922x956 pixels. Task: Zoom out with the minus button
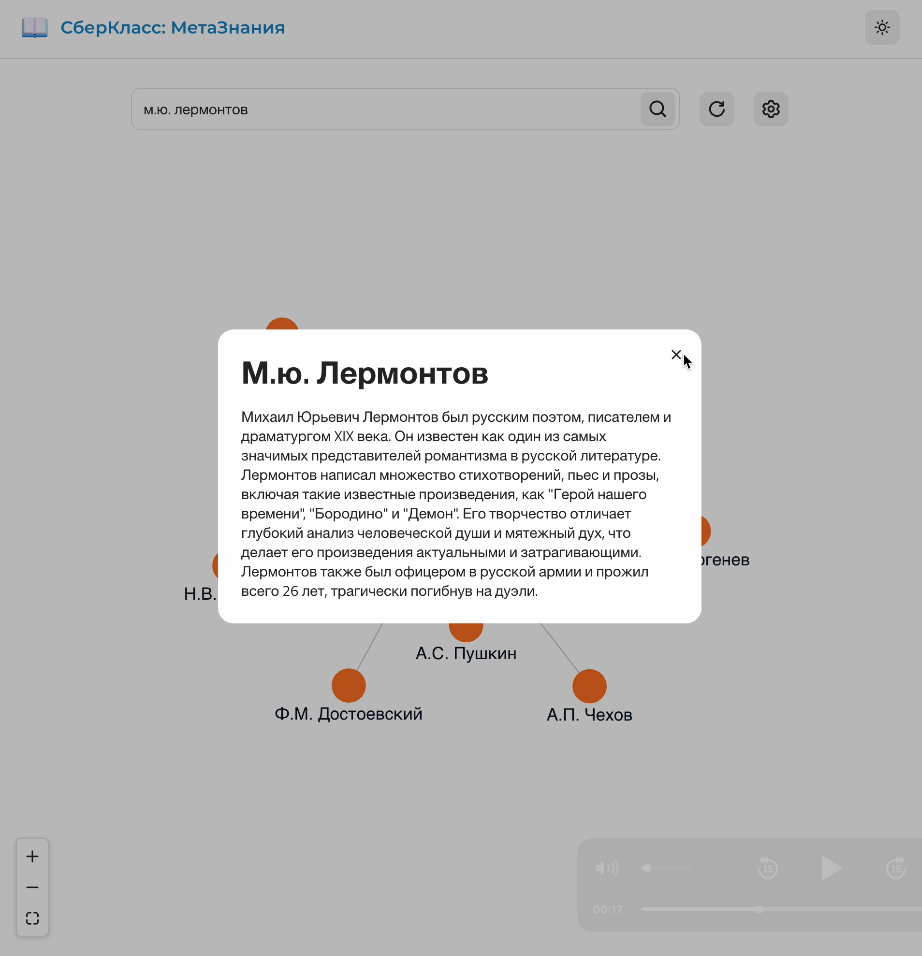[x=32, y=887]
